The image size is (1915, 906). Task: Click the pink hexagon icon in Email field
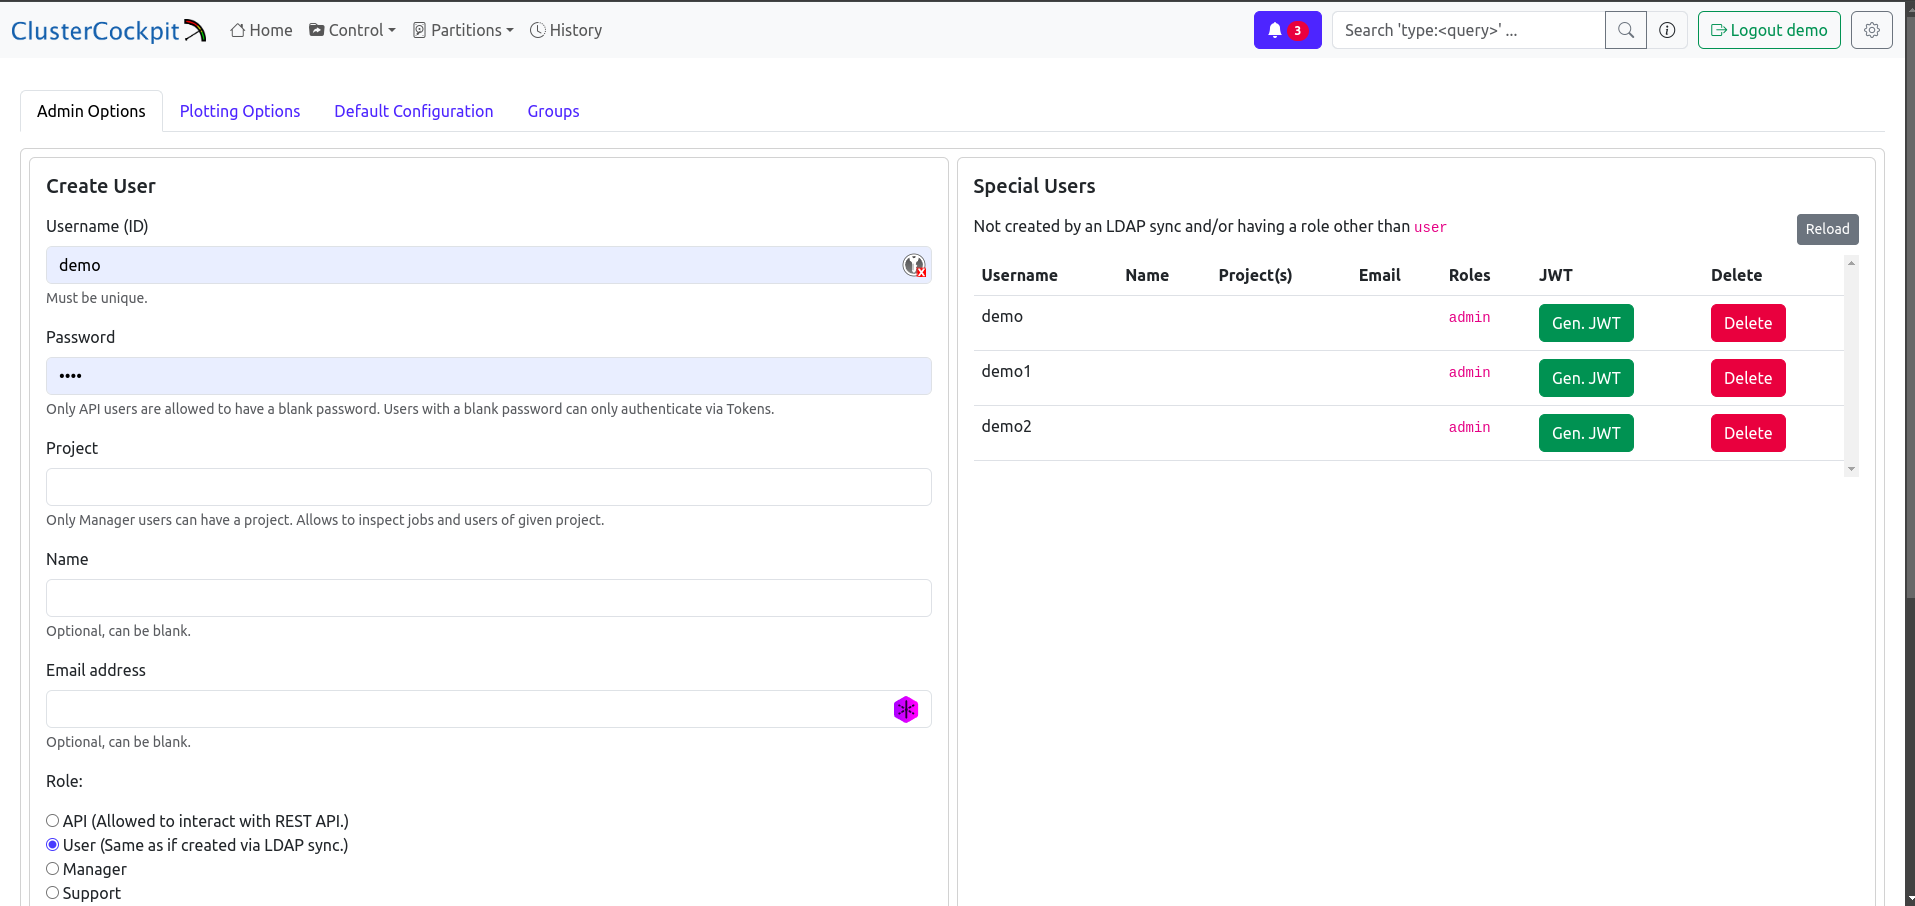[x=905, y=709]
